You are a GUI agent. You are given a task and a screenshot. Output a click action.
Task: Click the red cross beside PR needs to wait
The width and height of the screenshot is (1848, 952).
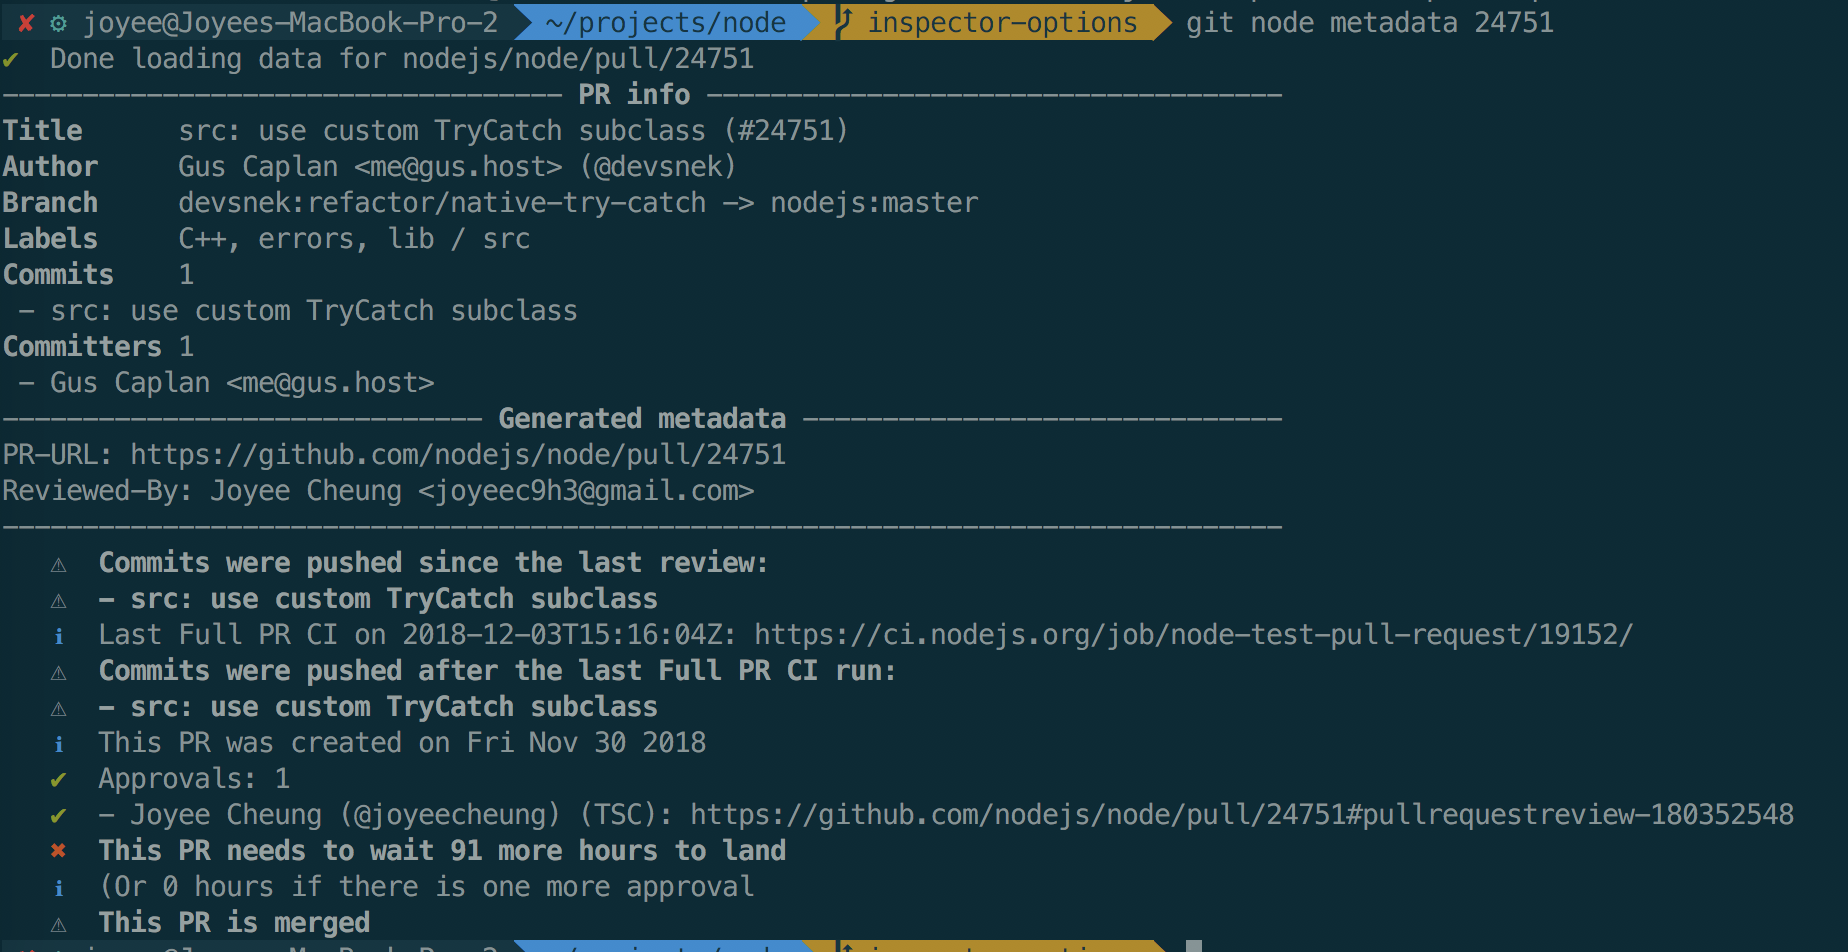coord(59,851)
